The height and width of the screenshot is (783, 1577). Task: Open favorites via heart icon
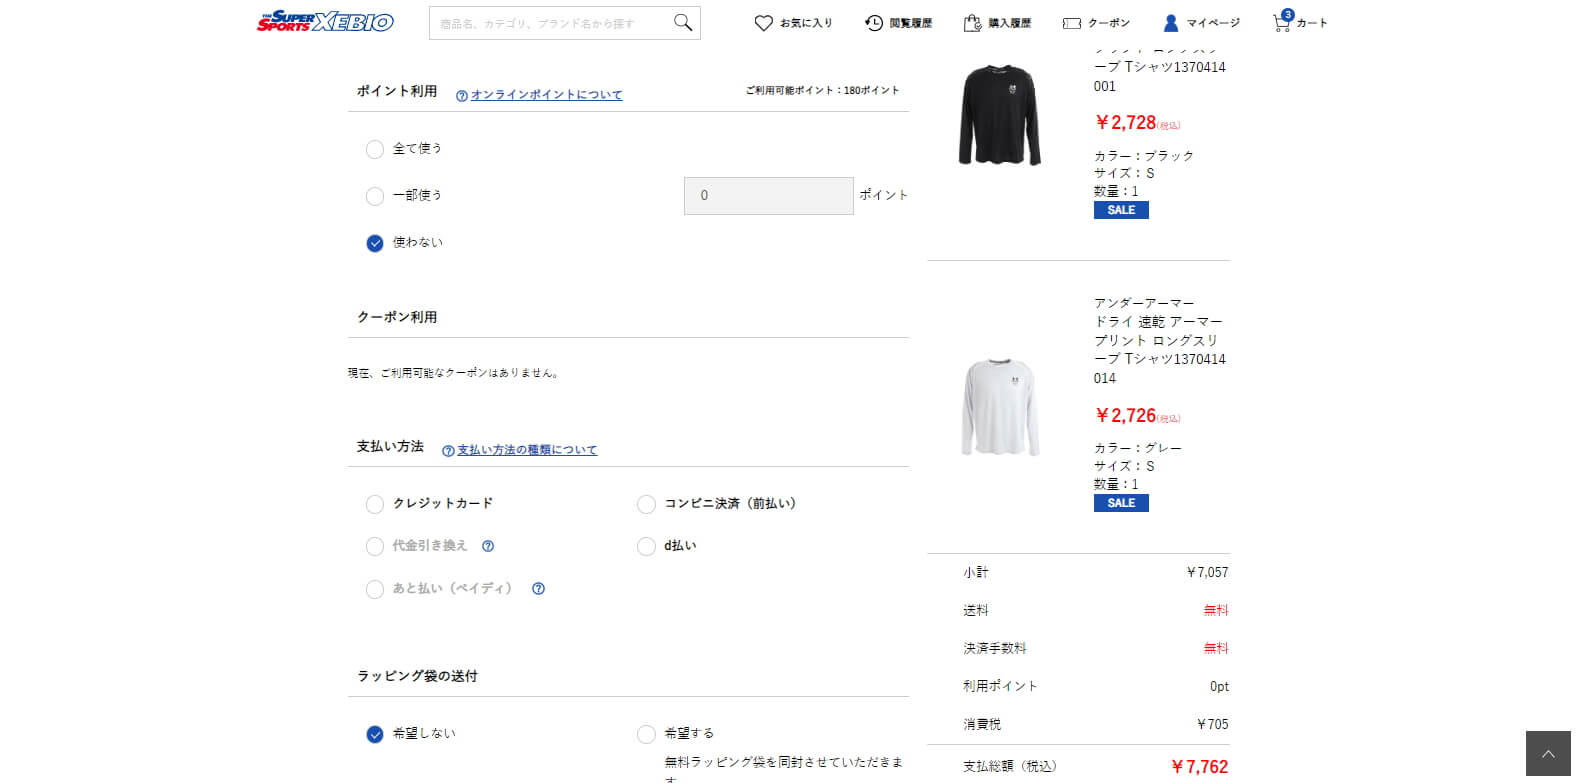[x=764, y=23]
